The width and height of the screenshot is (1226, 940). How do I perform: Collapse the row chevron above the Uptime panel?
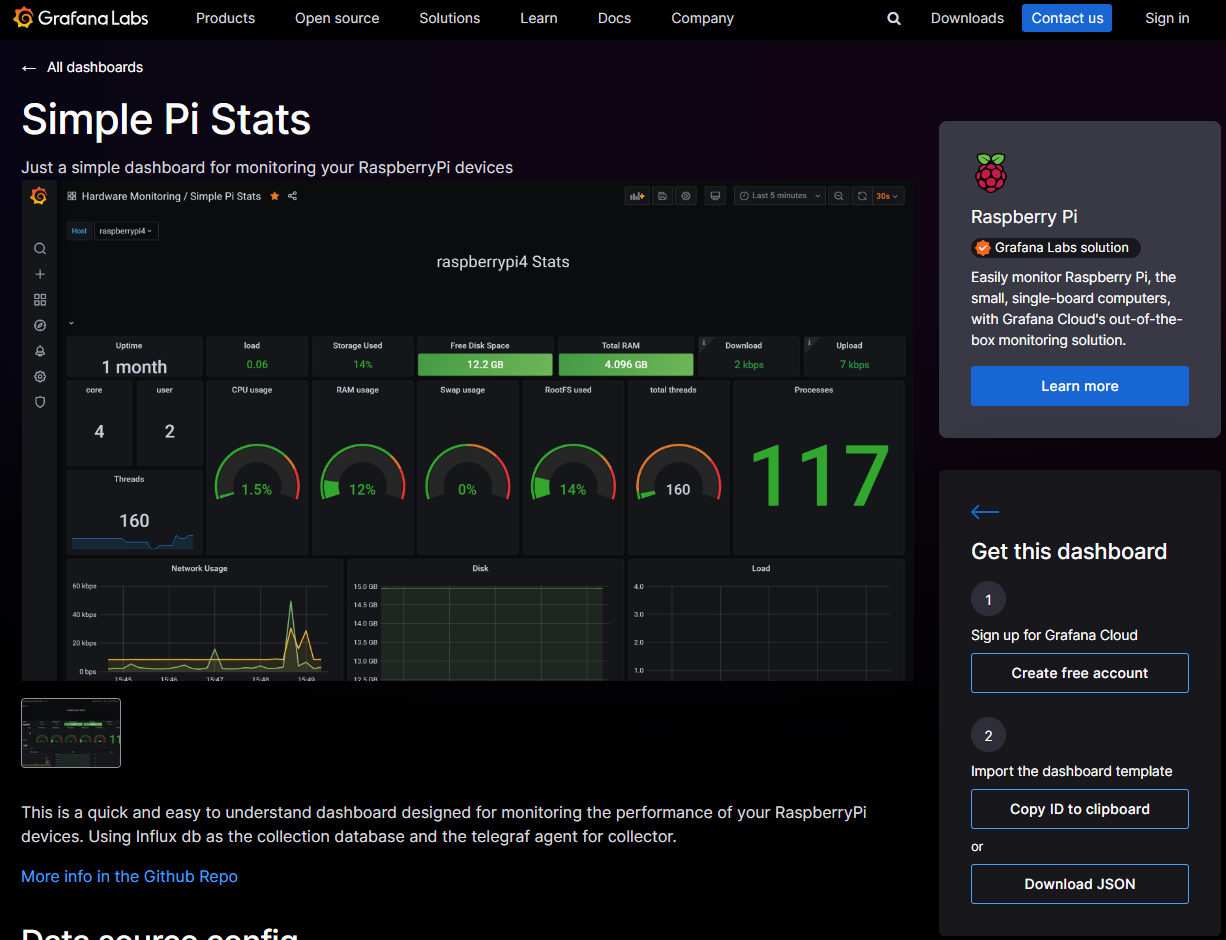coord(72,324)
